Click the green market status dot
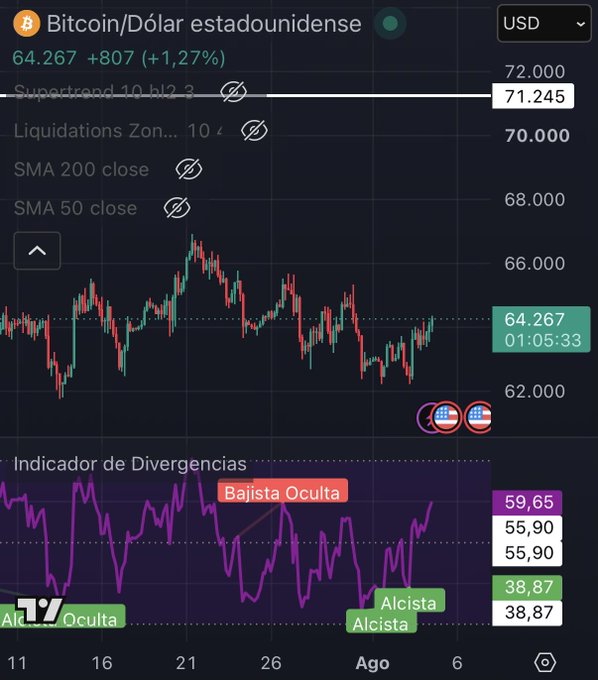The width and height of the screenshot is (598, 680). pos(390,23)
